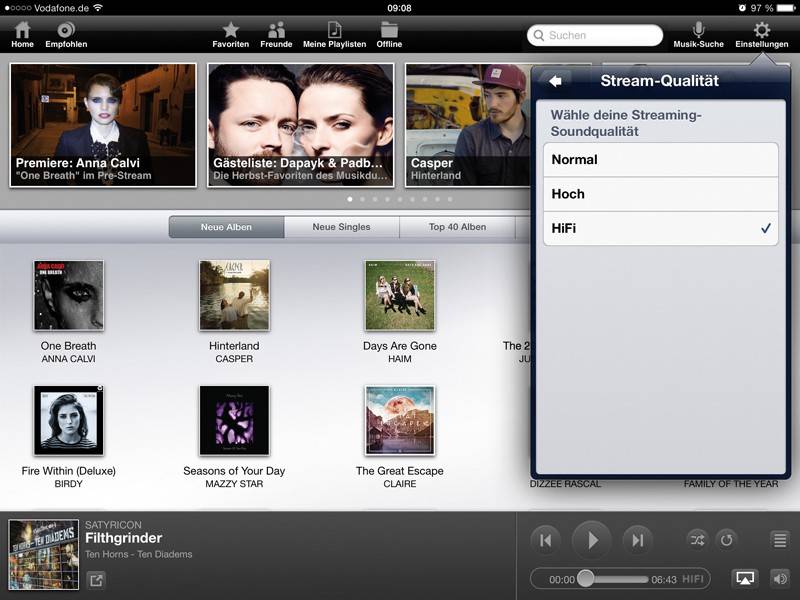
Task: Open artist SATYRICON from the player
Action: [x=113, y=525]
